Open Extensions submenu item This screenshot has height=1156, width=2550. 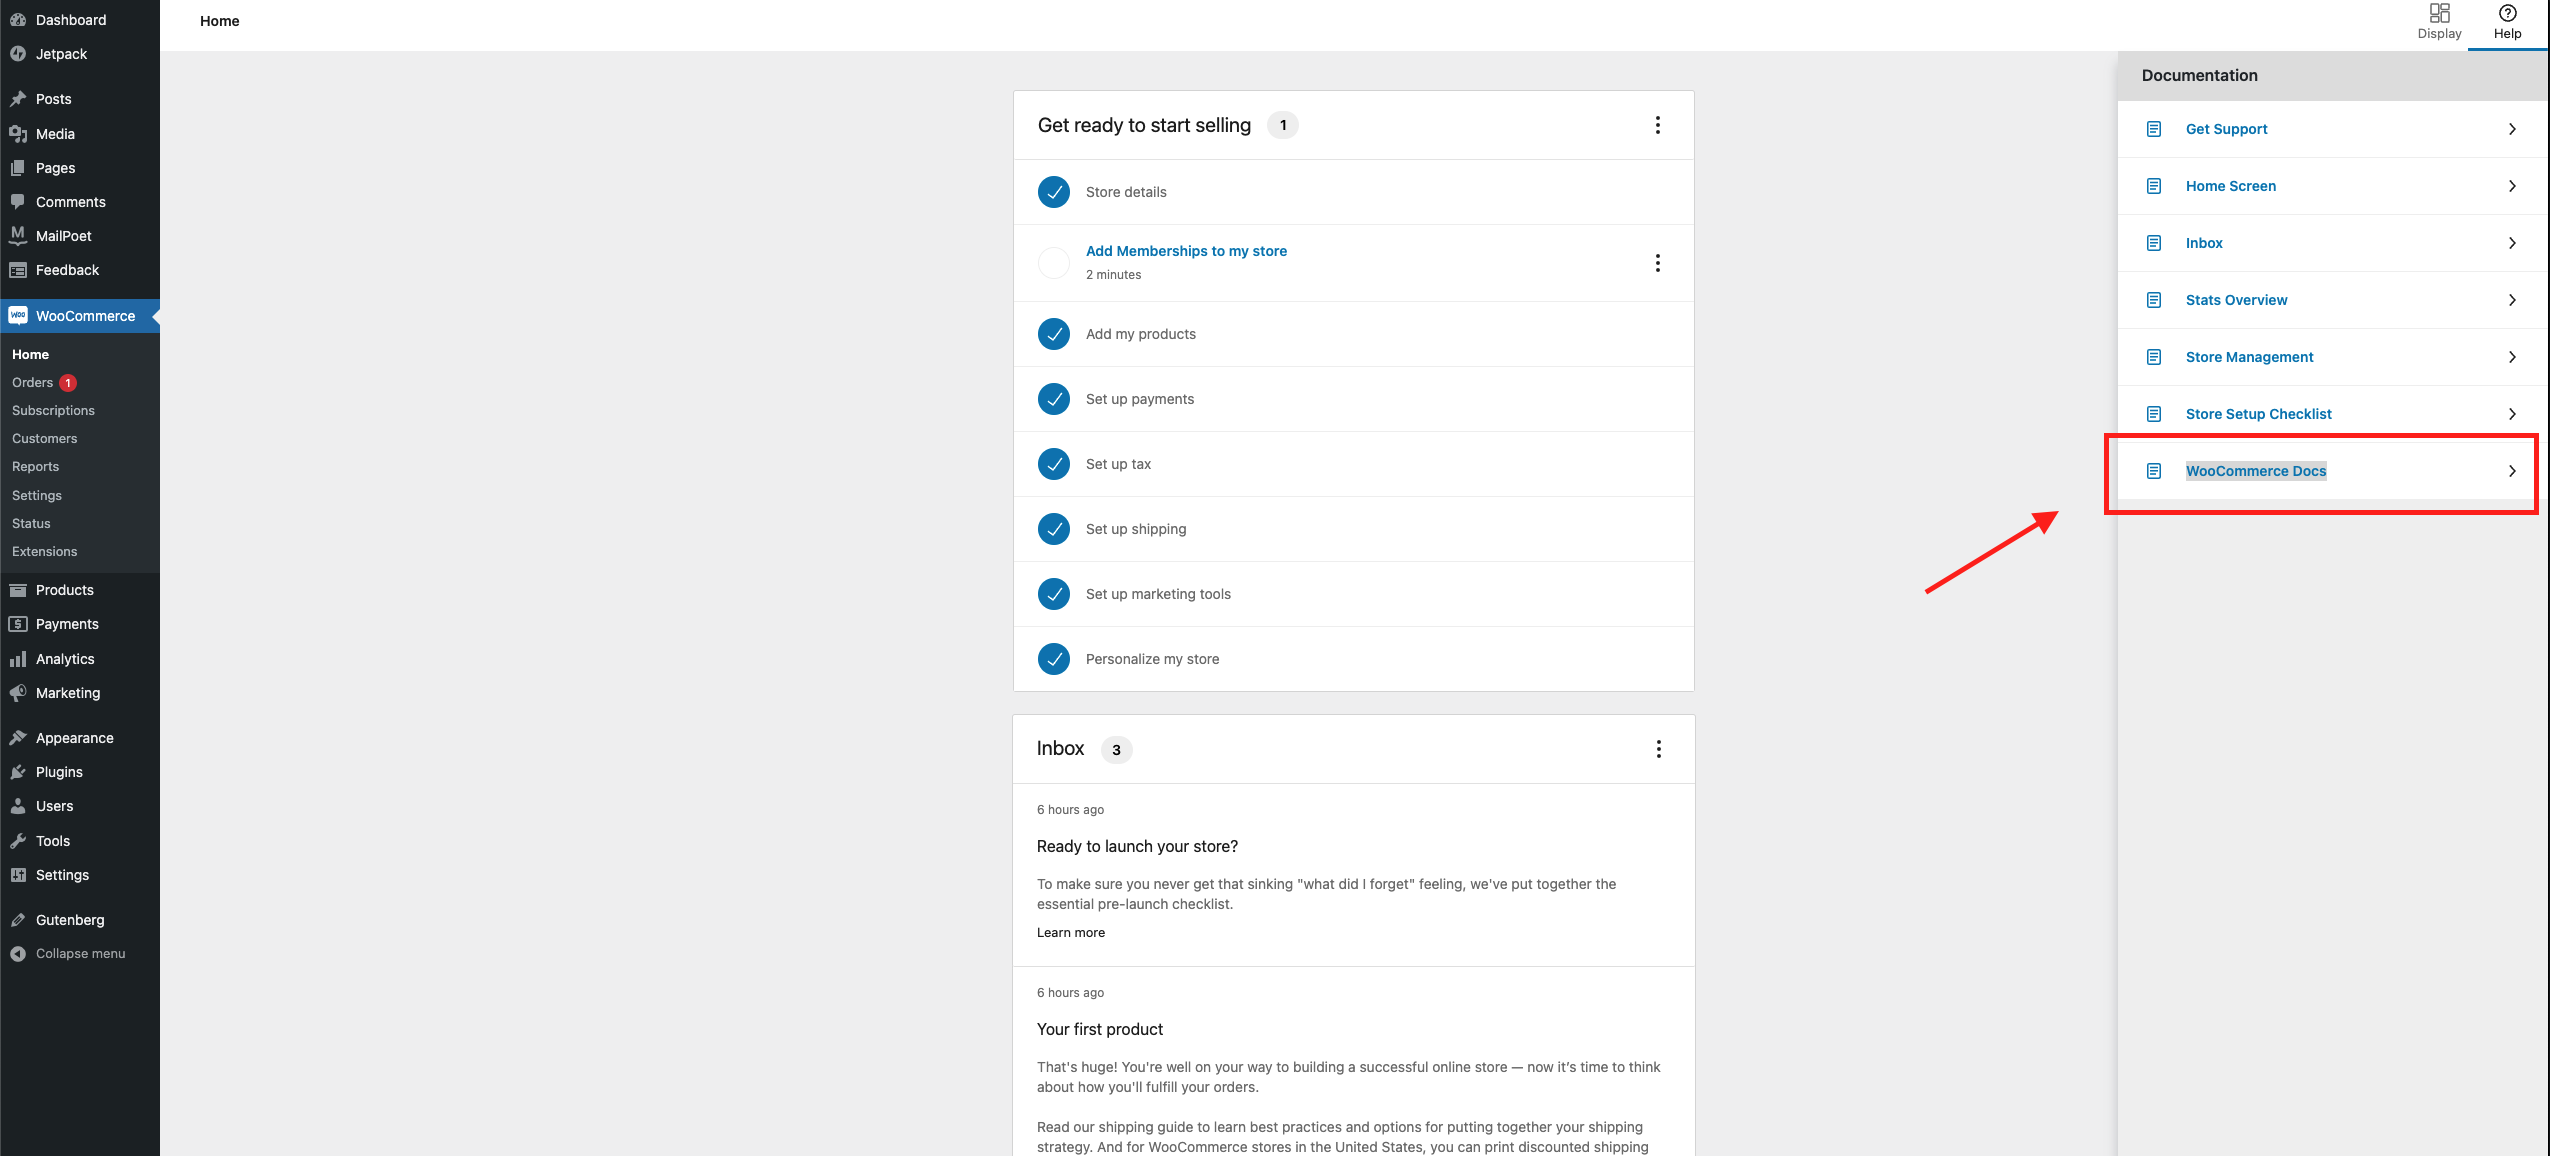click(44, 552)
